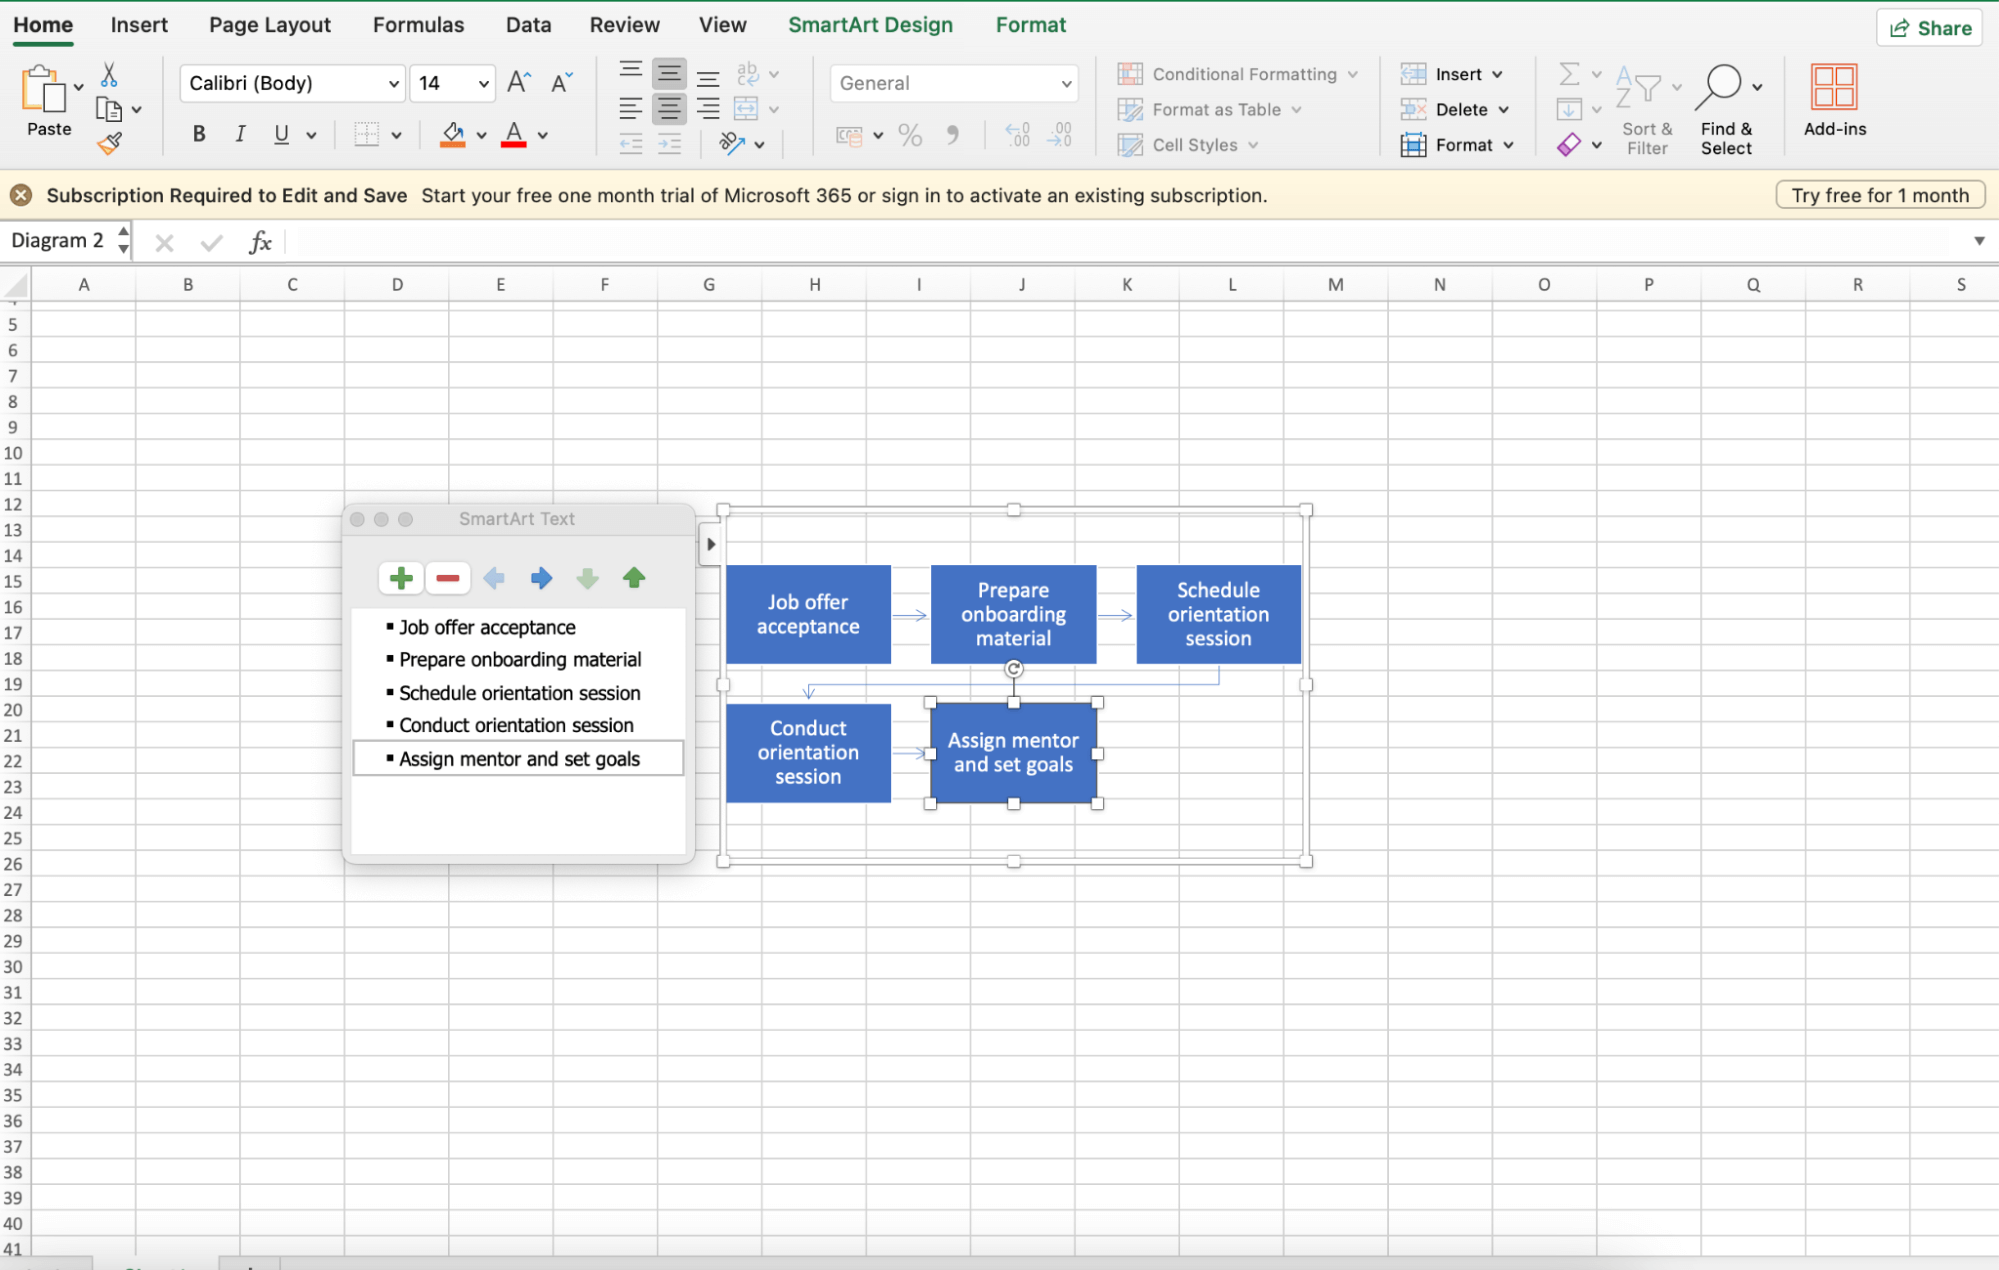The image size is (1999, 1270).
Task: Toggle italic formatting
Action: pos(239,133)
